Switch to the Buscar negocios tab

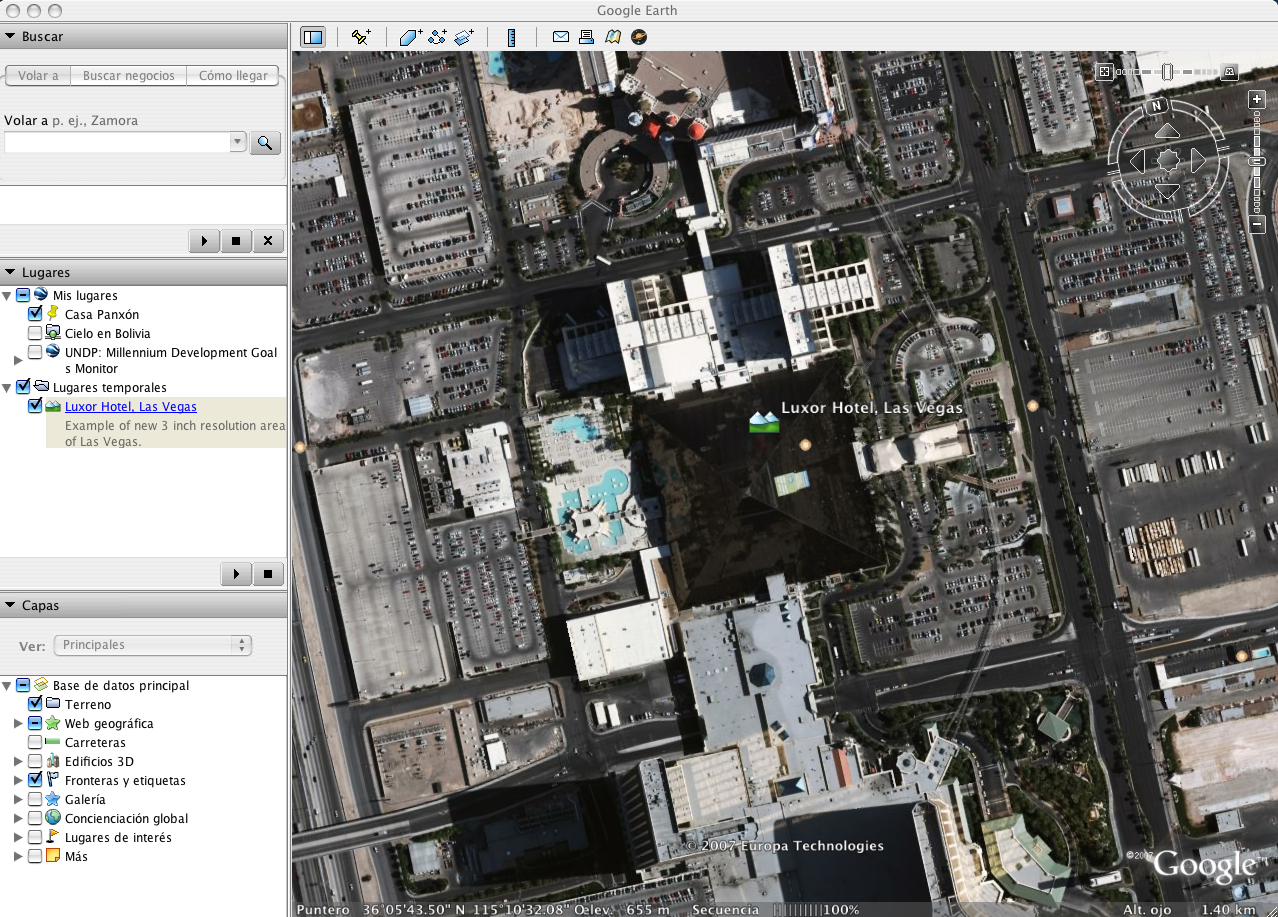[x=129, y=75]
